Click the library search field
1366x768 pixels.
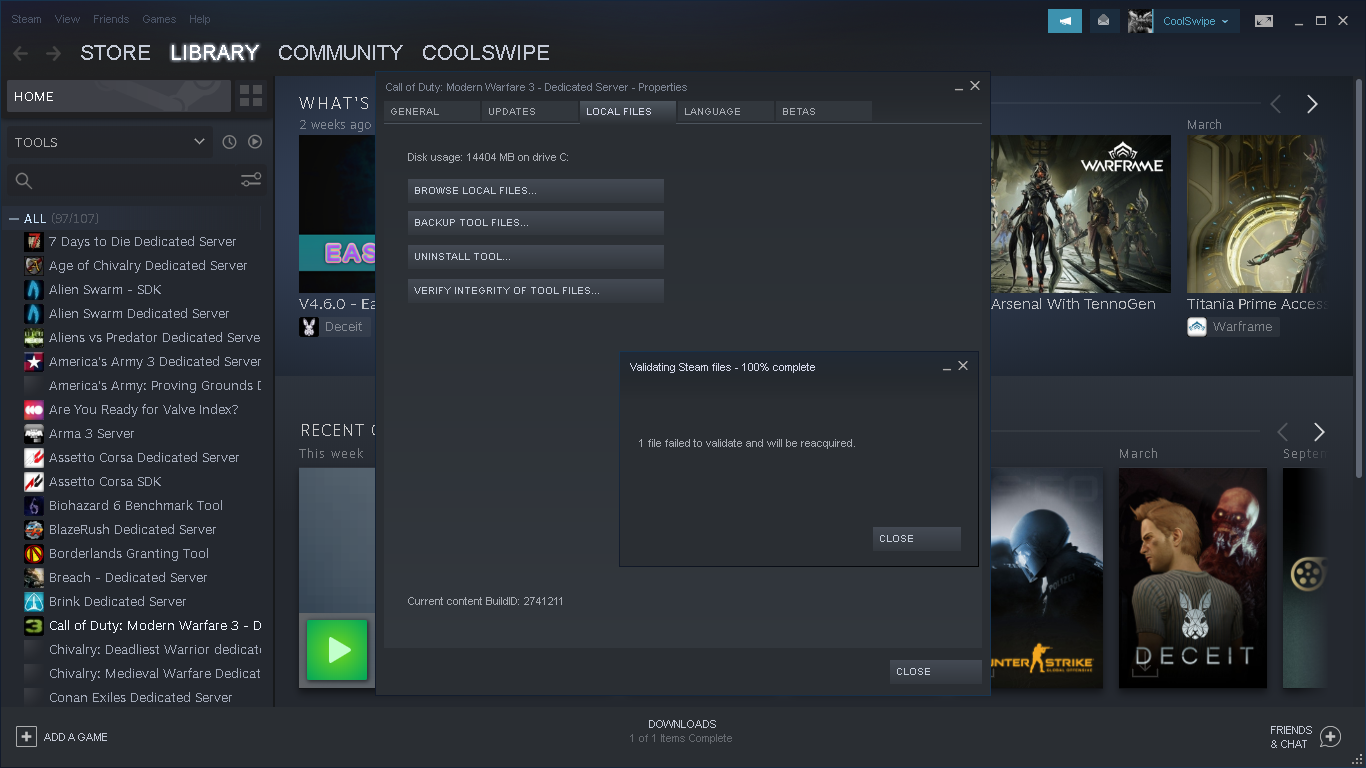click(135, 181)
